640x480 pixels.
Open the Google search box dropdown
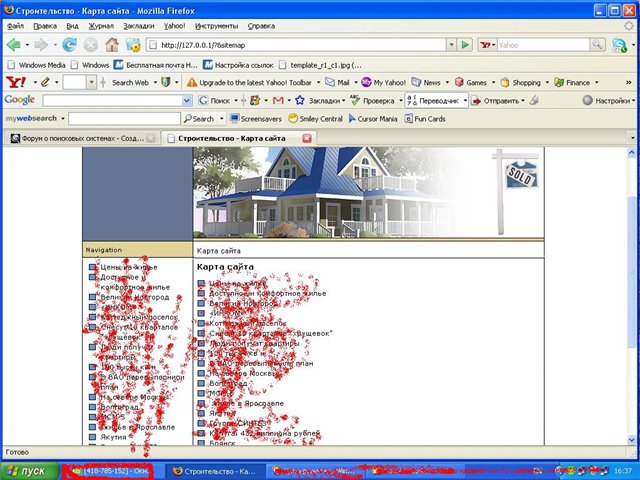pyautogui.click(x=187, y=100)
